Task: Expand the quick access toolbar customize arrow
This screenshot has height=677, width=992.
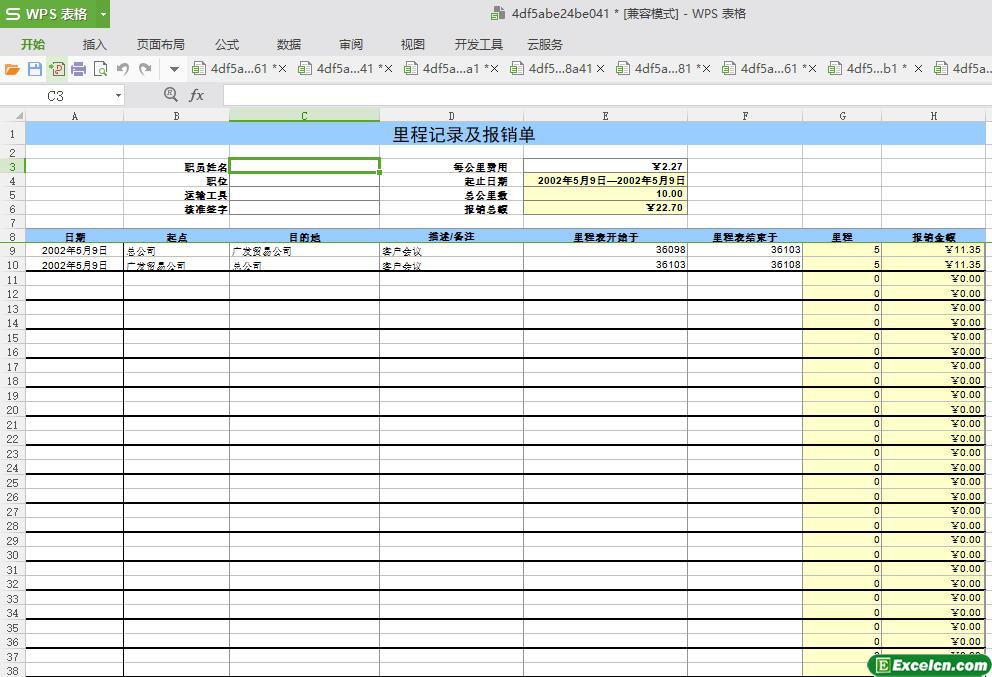Action: 174,69
